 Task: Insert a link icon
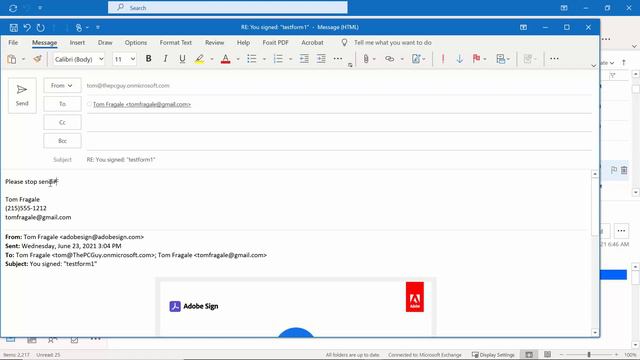[x=389, y=59]
